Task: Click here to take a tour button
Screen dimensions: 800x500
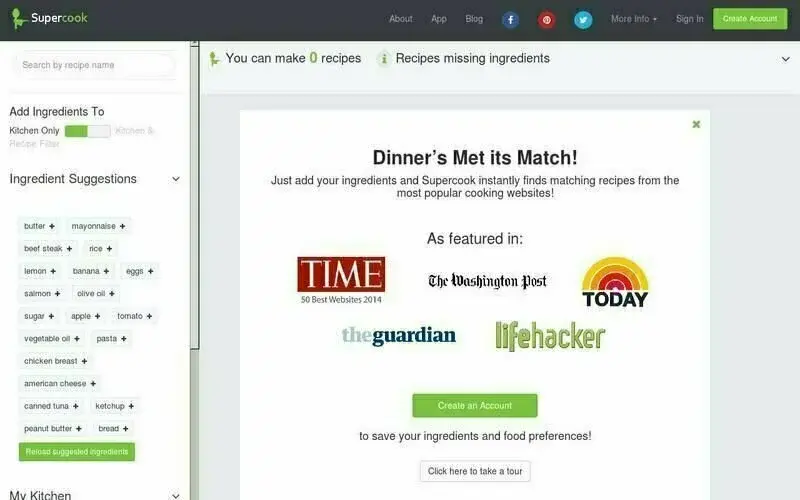Action: [475, 471]
